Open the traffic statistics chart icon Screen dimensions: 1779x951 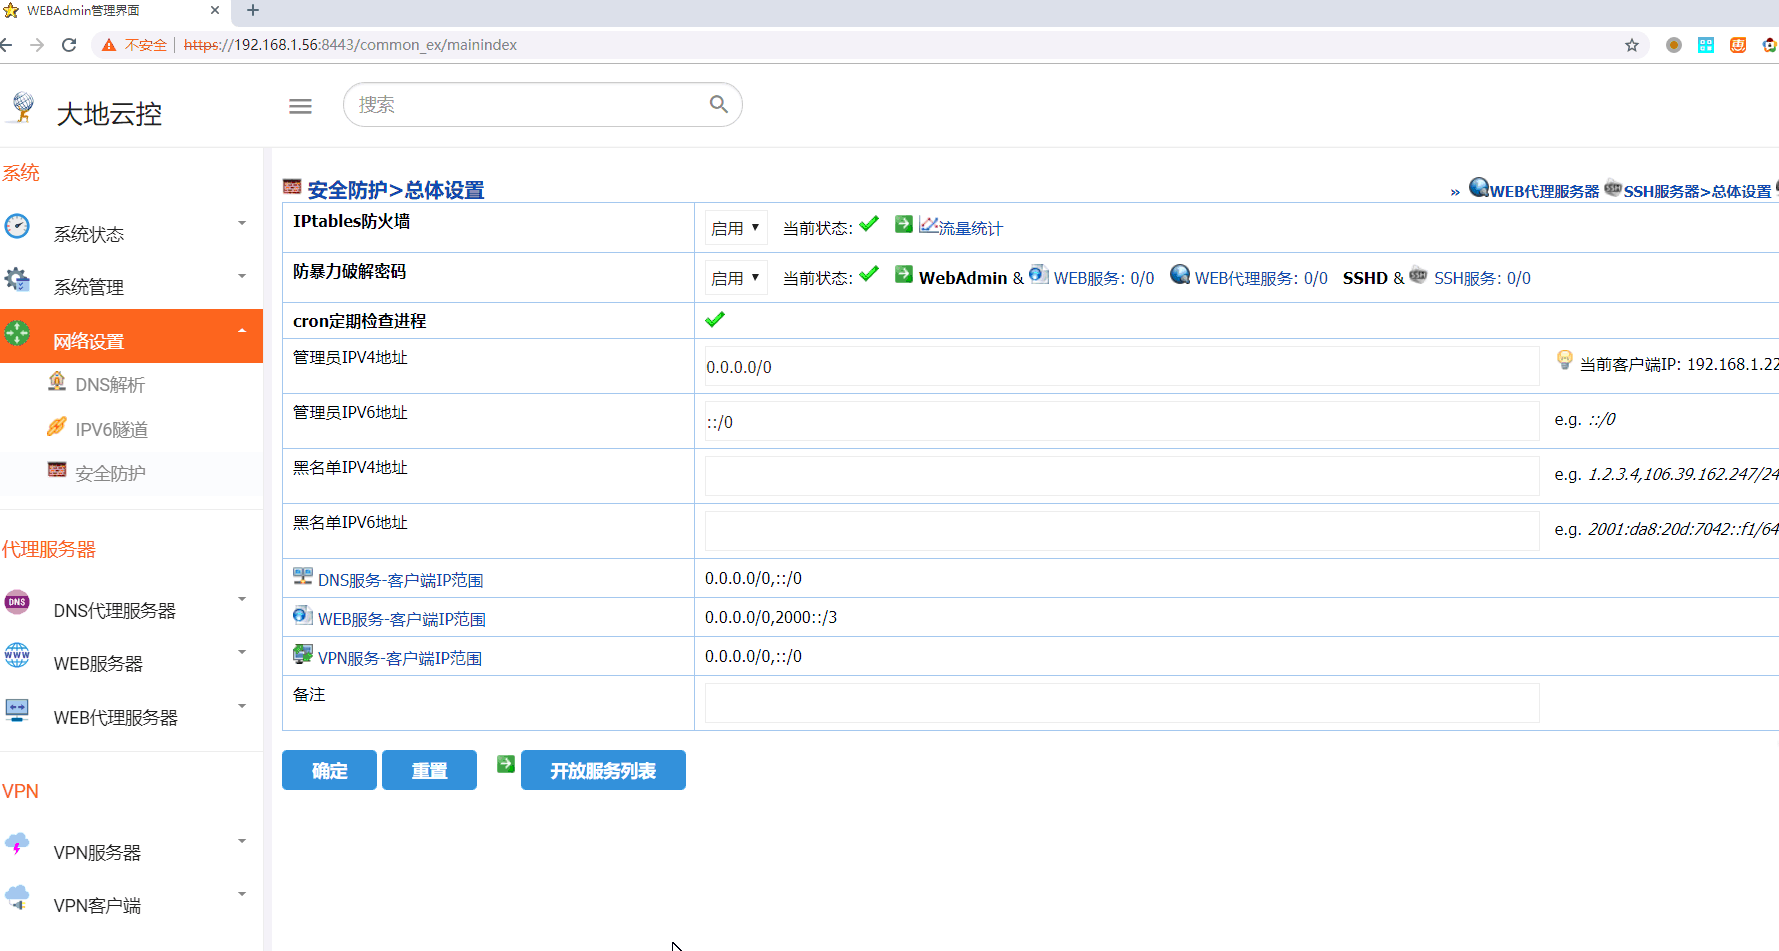(x=929, y=226)
